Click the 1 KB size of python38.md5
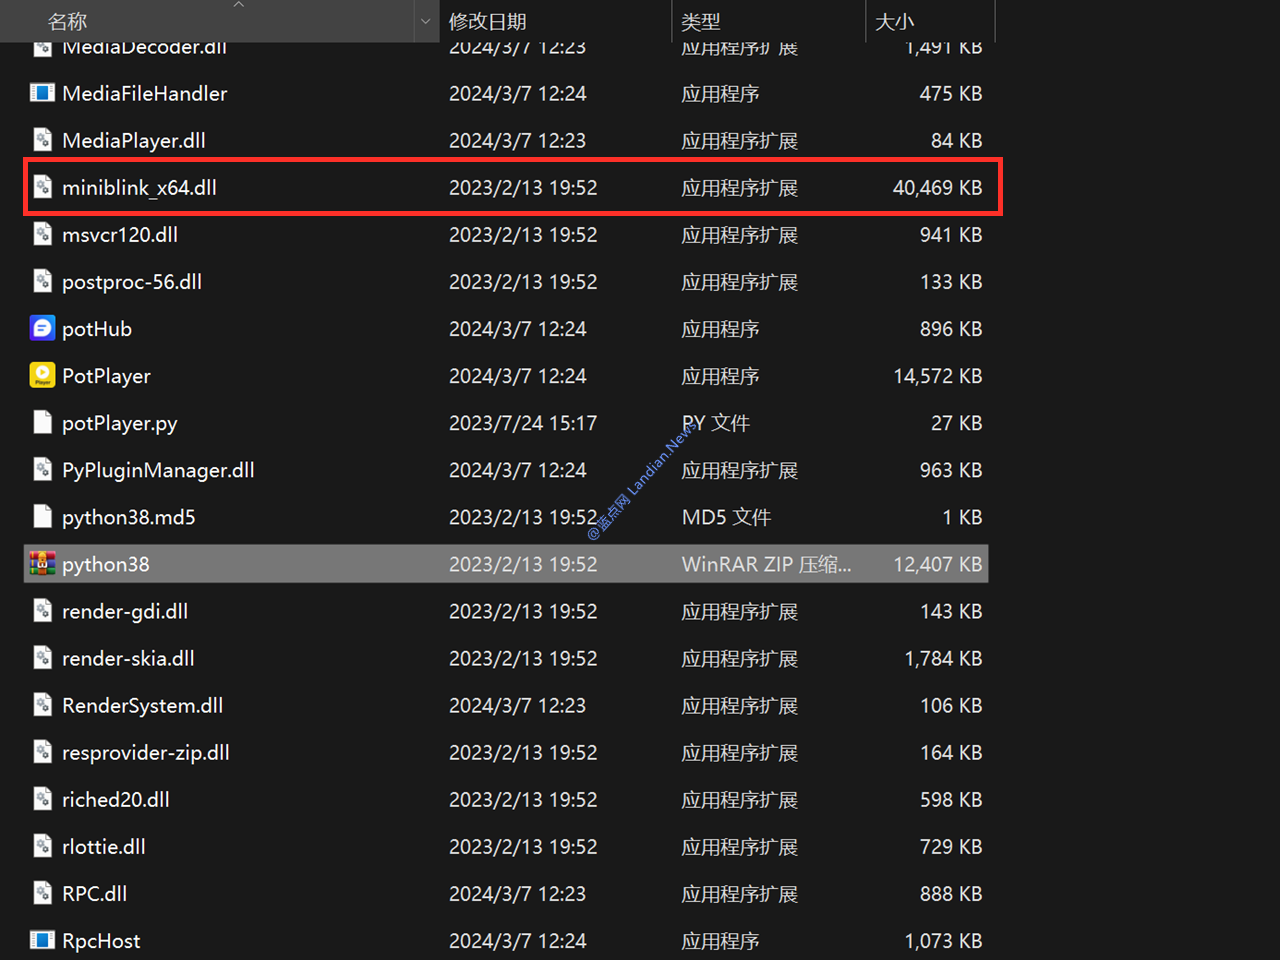1280x960 pixels. (962, 517)
